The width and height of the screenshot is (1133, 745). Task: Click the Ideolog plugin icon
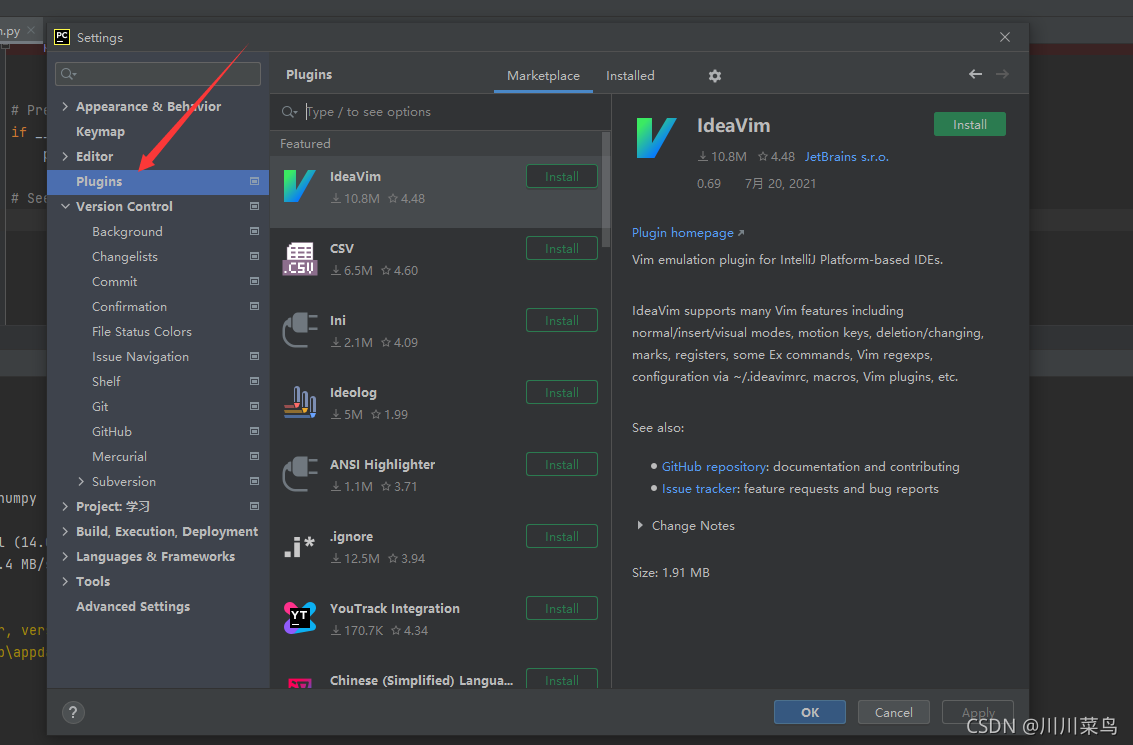[x=299, y=402]
